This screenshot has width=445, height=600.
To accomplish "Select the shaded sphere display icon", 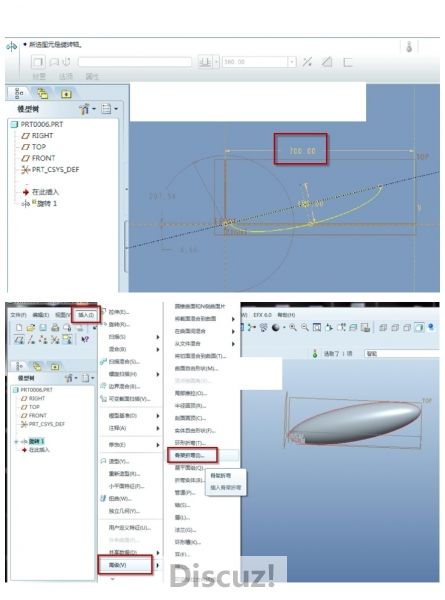I will pos(275,328).
